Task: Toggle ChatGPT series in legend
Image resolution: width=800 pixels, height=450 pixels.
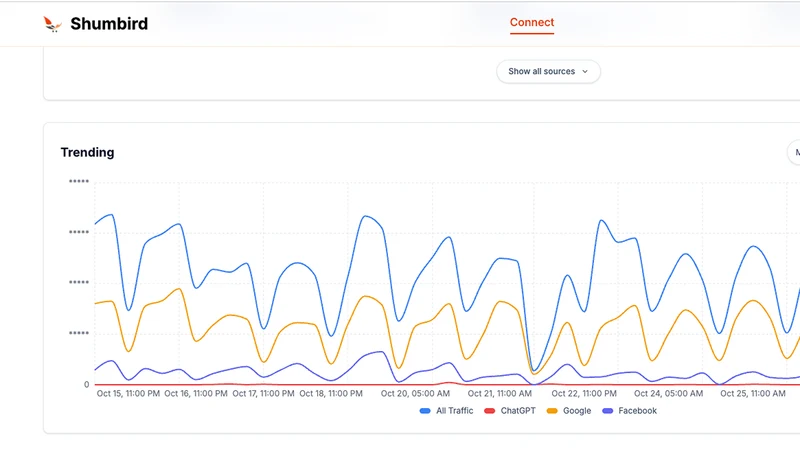Action: pos(510,411)
